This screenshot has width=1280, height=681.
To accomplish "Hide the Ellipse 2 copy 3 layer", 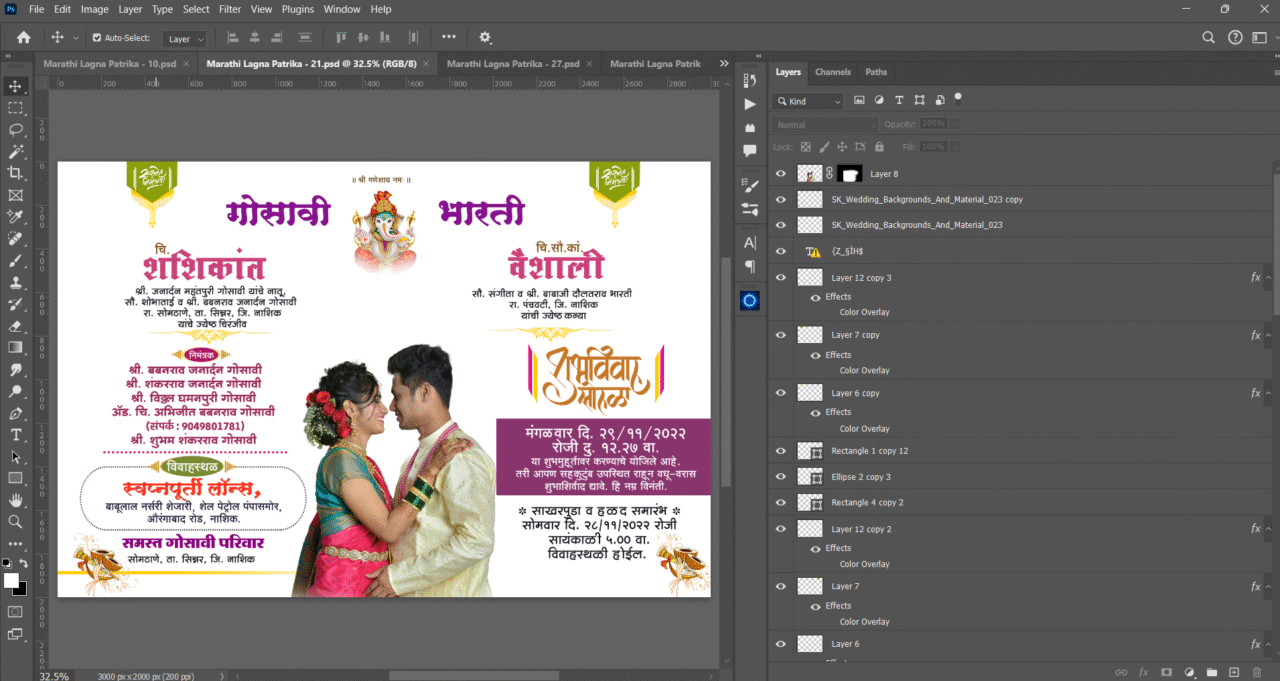I will (x=780, y=477).
